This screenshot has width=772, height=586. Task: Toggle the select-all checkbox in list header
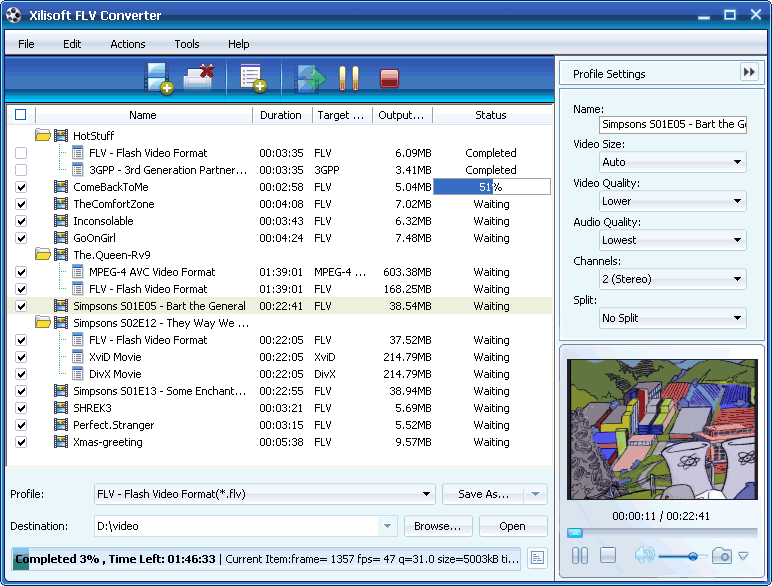point(21,115)
